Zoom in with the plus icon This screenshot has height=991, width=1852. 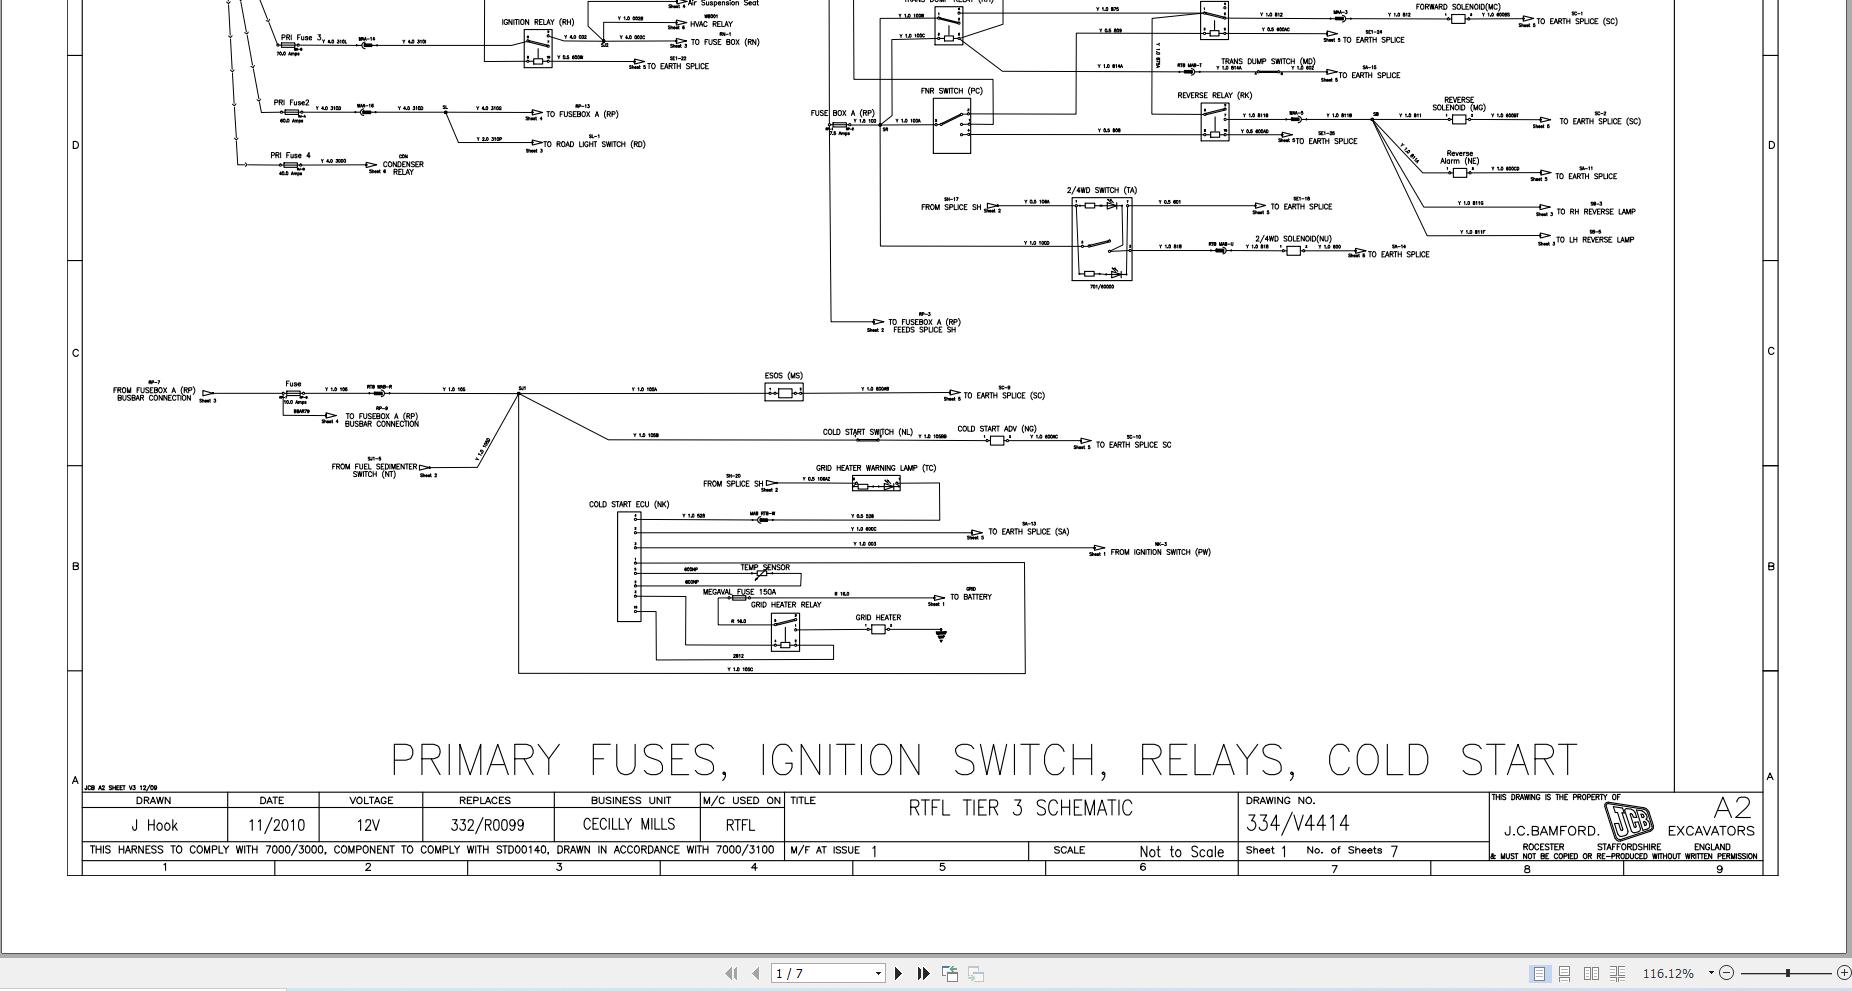[x=1845, y=972]
